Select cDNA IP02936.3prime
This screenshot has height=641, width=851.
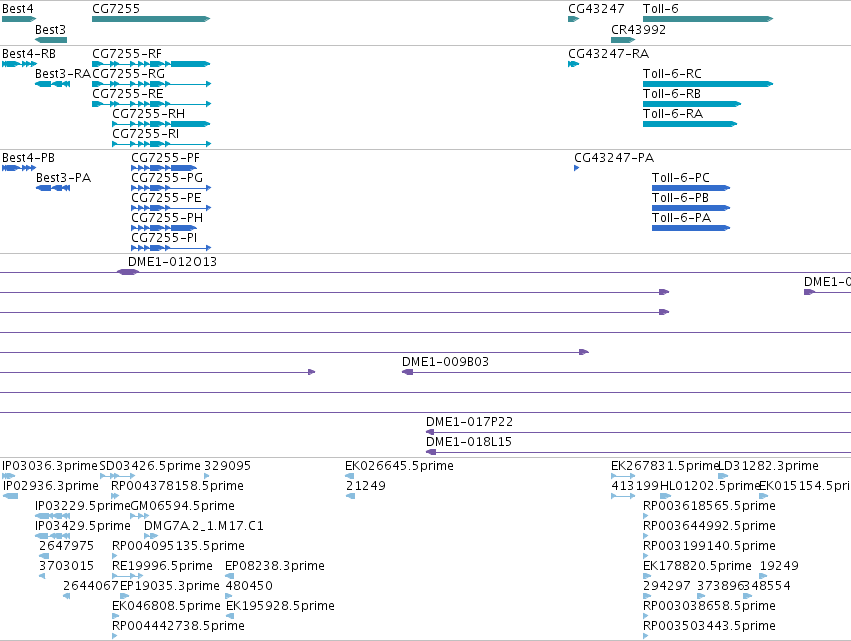[x=10, y=496]
